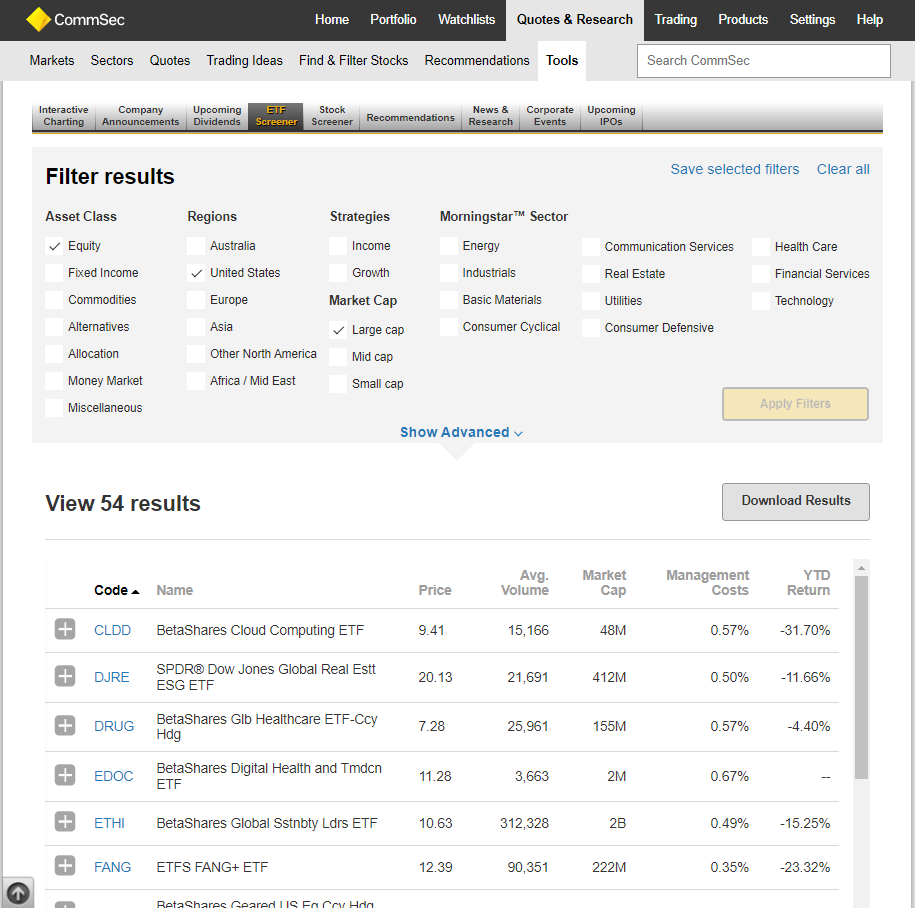Enable the Australia region checkbox

coord(196,246)
